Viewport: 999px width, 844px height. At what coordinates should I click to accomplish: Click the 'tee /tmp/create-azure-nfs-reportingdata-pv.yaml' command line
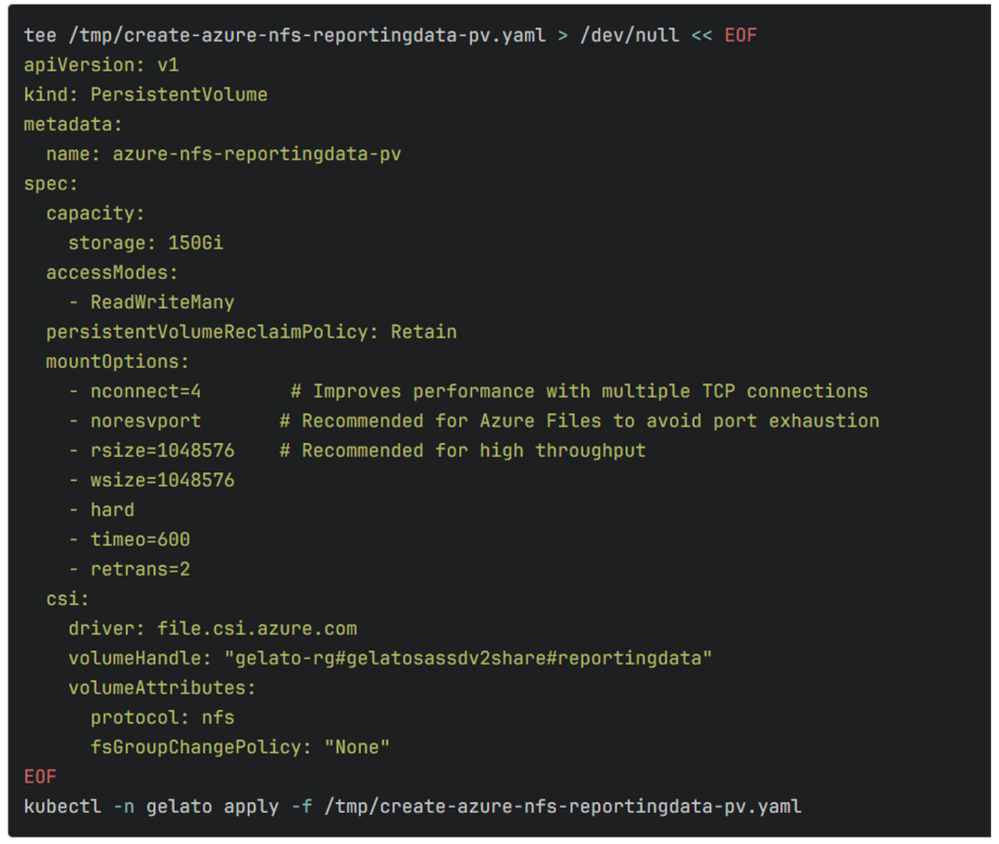pos(390,35)
